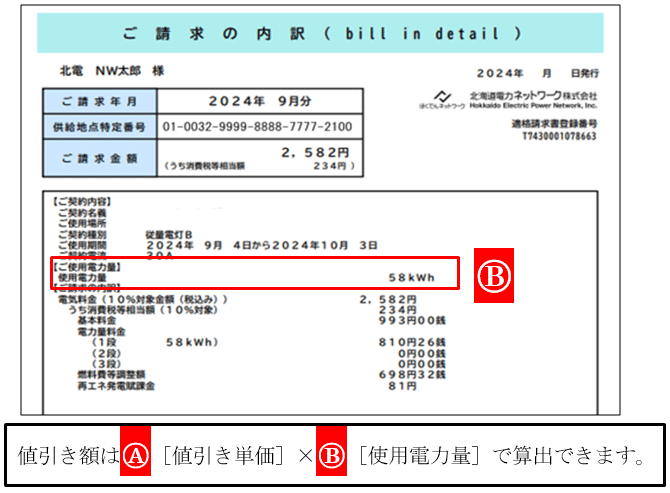Click the '値引き額は' text in the formula

[x=68, y=455]
